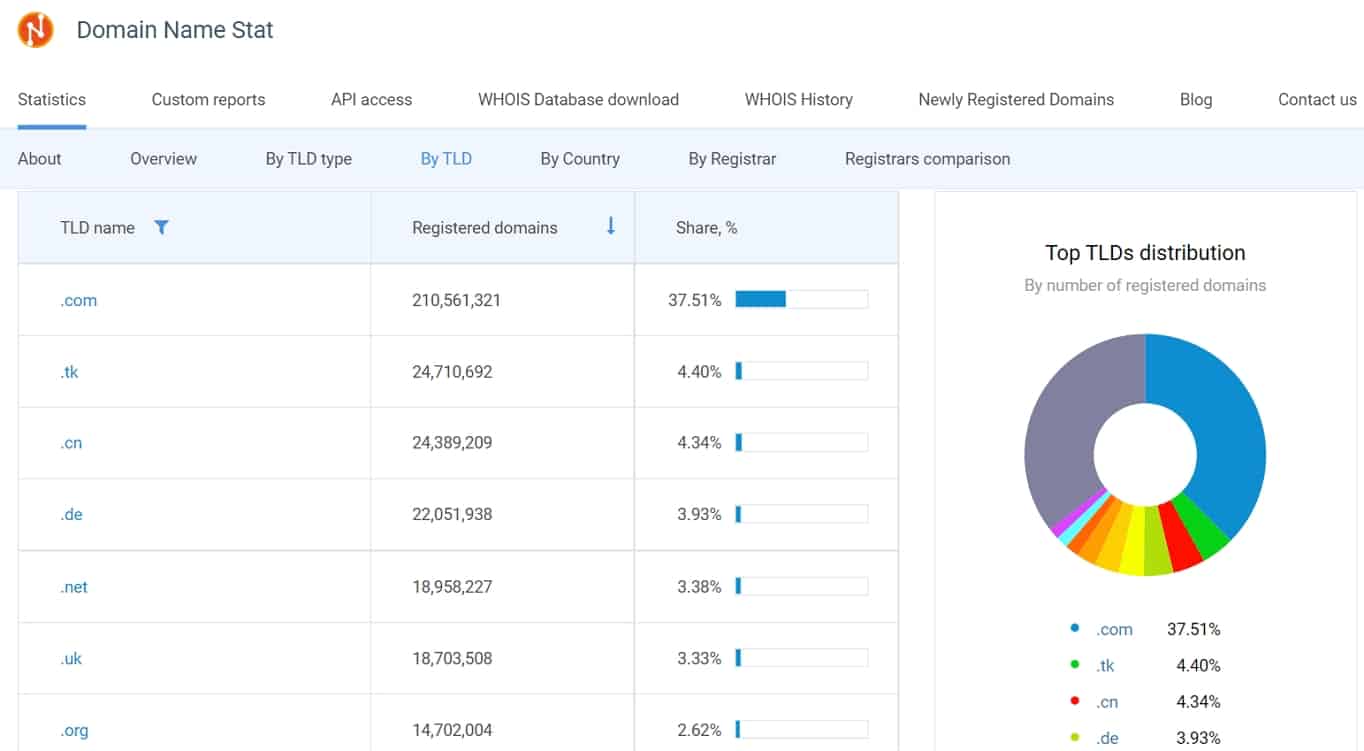Select the By Registrar sub-tab
The height and width of the screenshot is (751, 1364).
[x=732, y=158]
